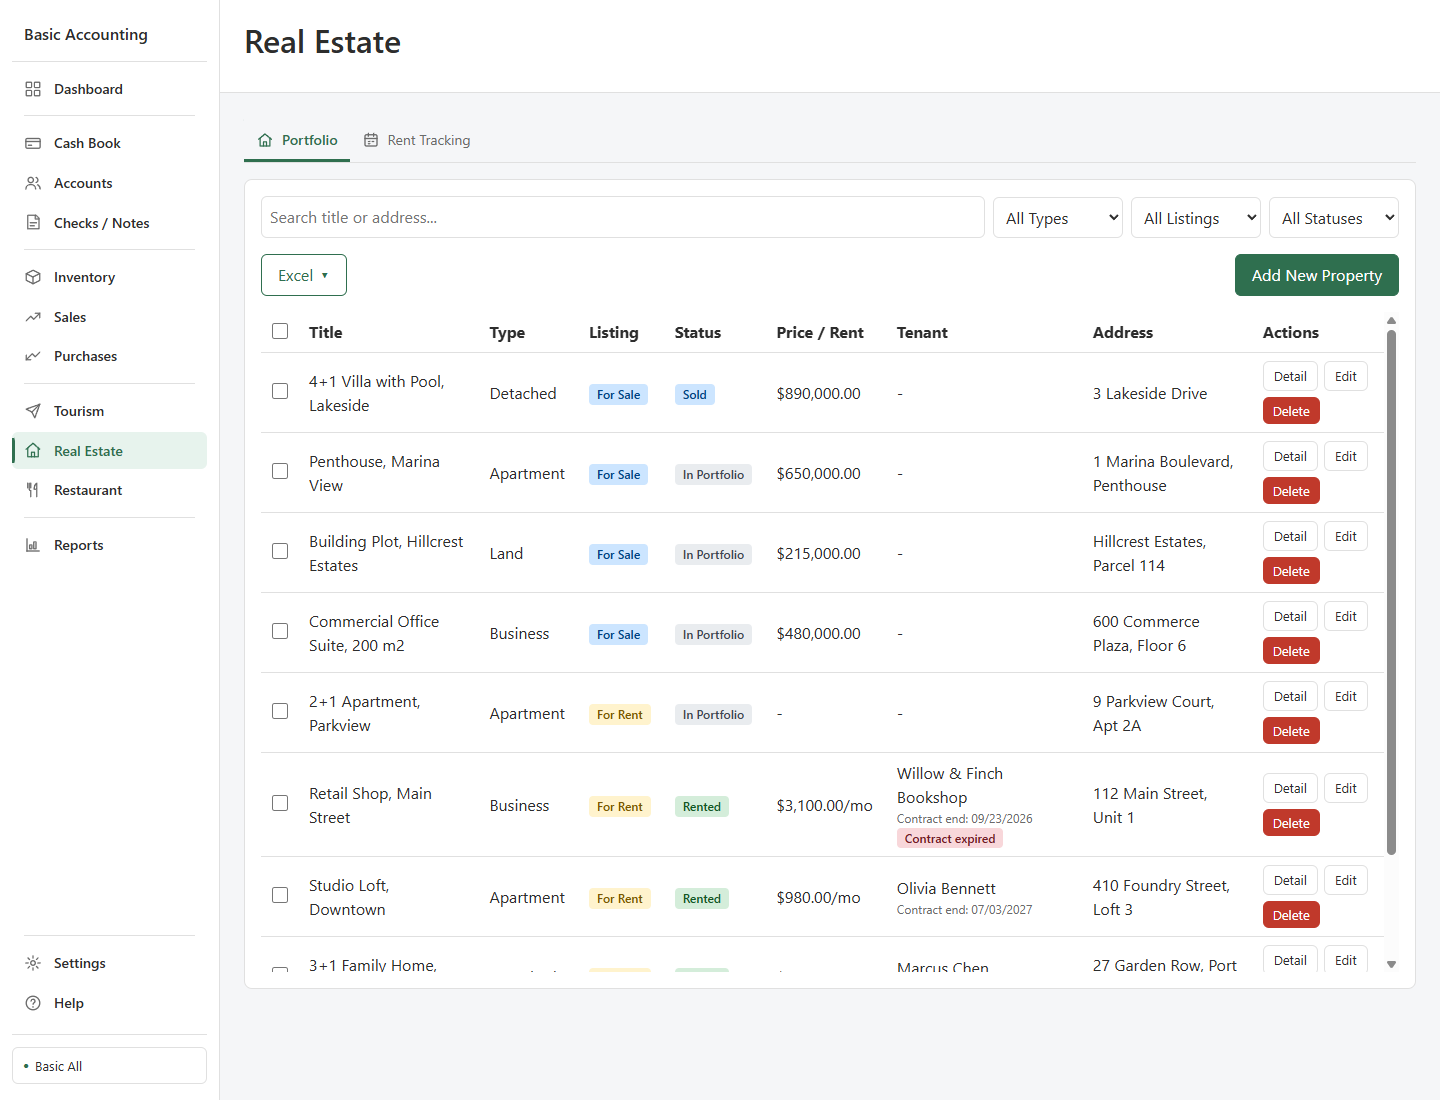Click the Rented badge for Studio Loft
The width and height of the screenshot is (1440, 1100).
[x=702, y=899]
